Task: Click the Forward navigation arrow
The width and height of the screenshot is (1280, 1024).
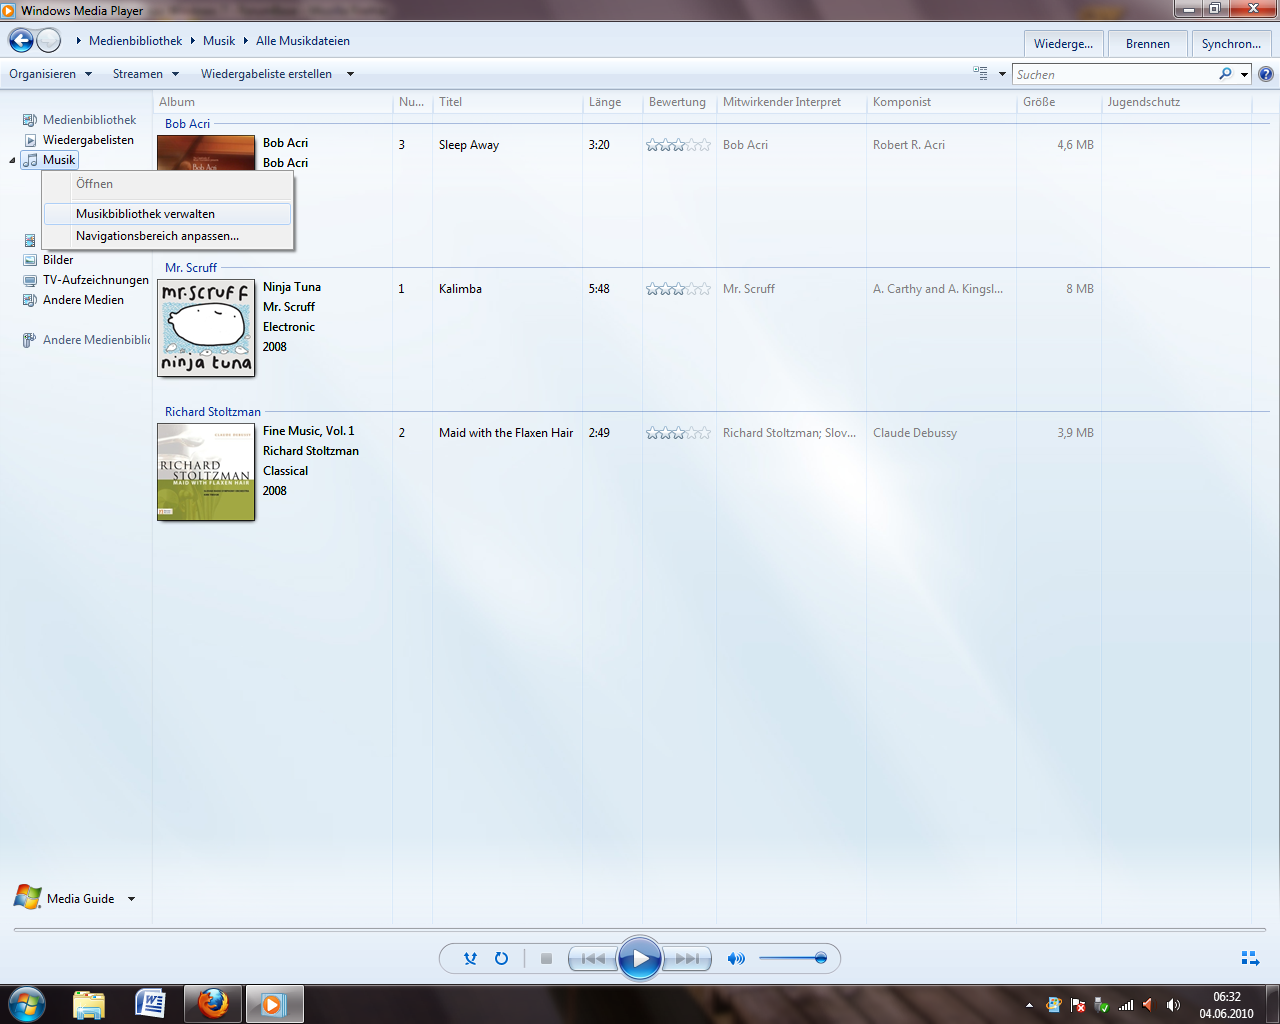Action: click(x=49, y=41)
